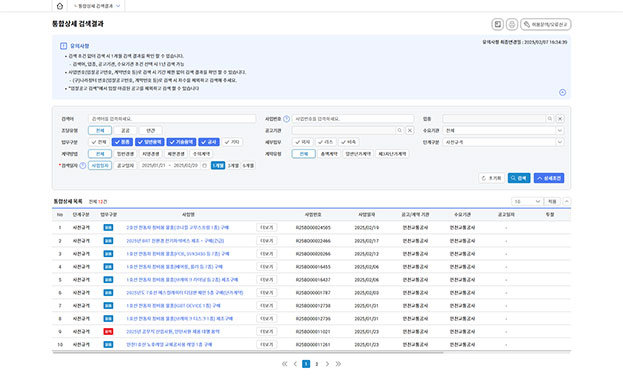The image size is (623, 379).
Task: Click the 유의사항 notice info icon
Action: (63, 46)
